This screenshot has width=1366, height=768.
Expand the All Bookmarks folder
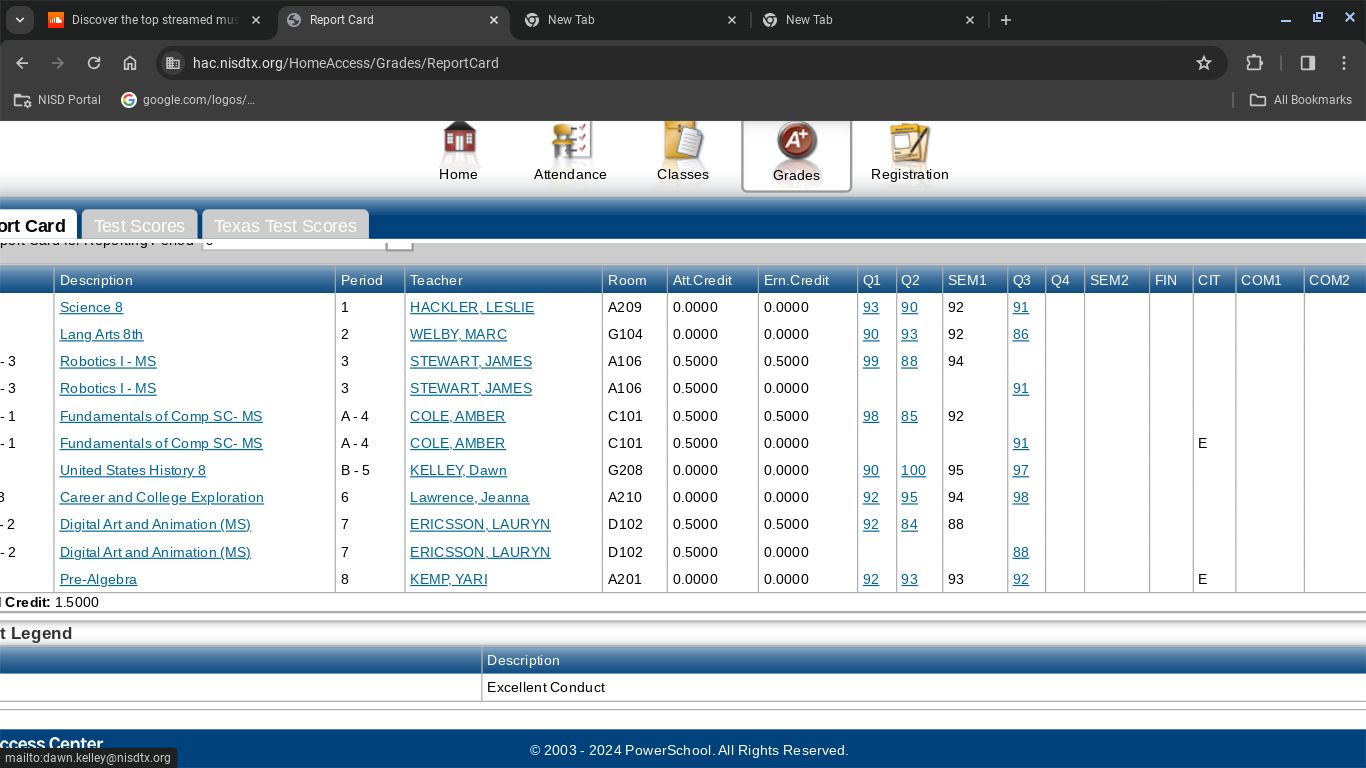(1300, 100)
